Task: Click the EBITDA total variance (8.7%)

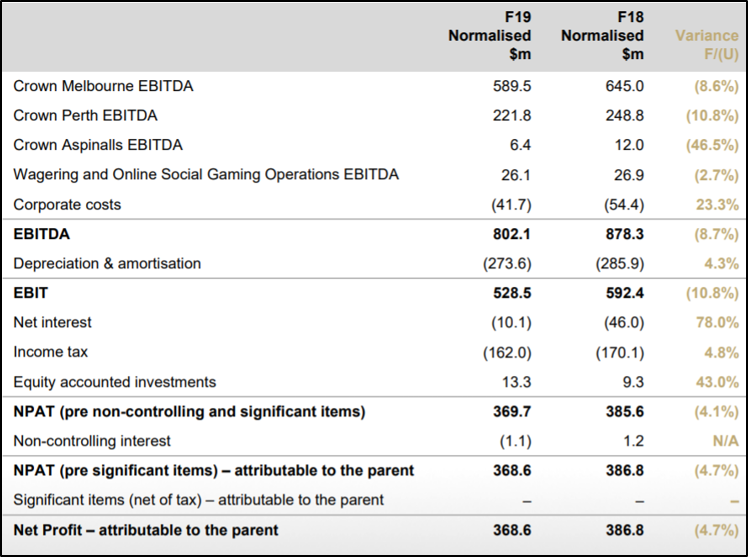Action: pos(716,235)
